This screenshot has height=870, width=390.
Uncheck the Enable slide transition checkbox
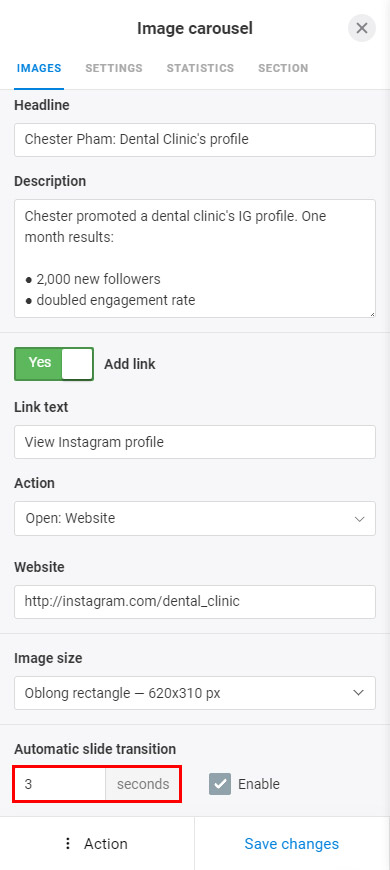point(220,784)
